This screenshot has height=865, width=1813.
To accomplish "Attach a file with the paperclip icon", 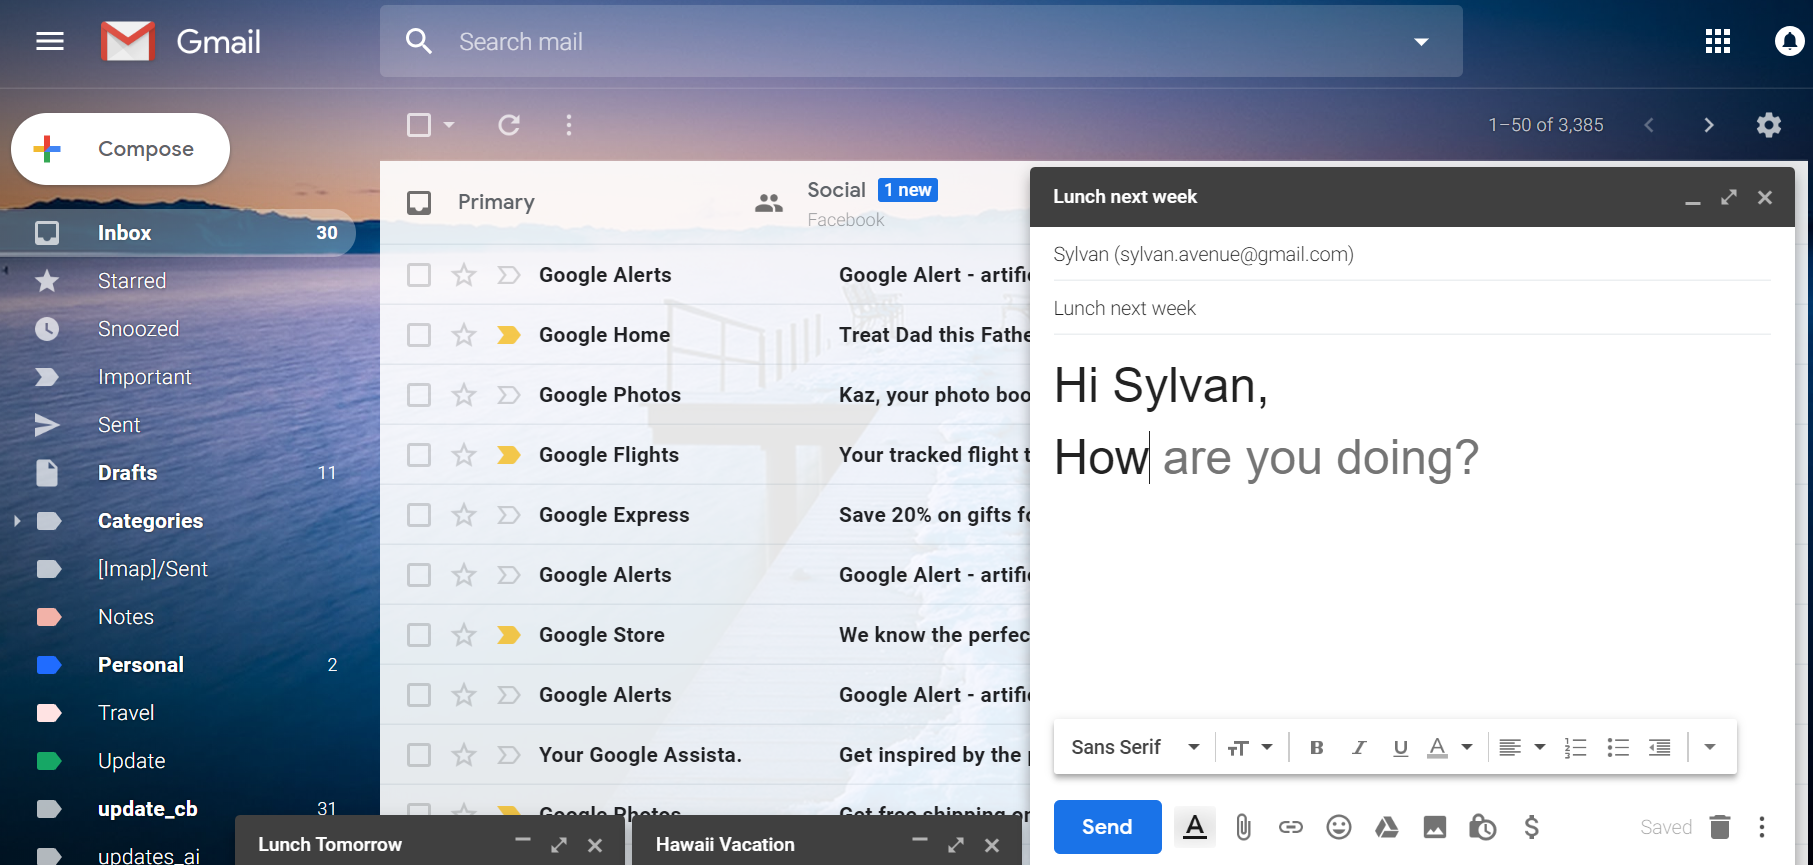I will coord(1243,827).
